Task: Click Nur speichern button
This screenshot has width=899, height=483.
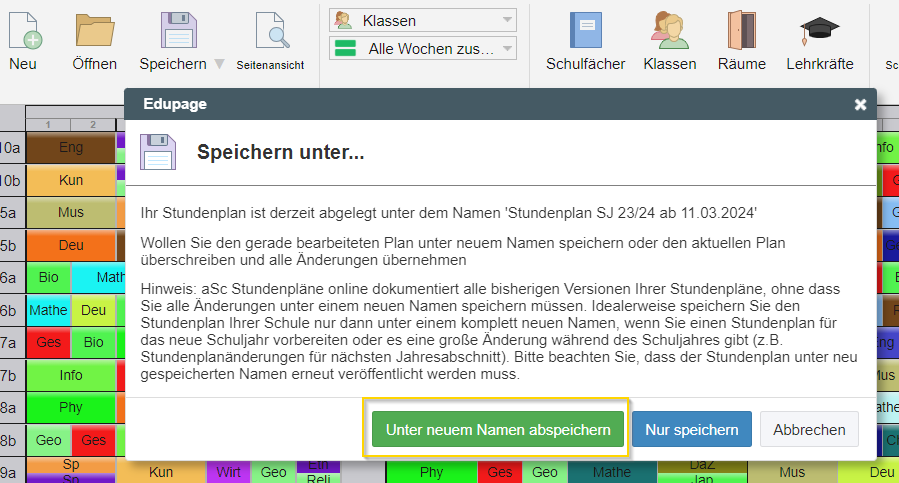Action: point(691,429)
